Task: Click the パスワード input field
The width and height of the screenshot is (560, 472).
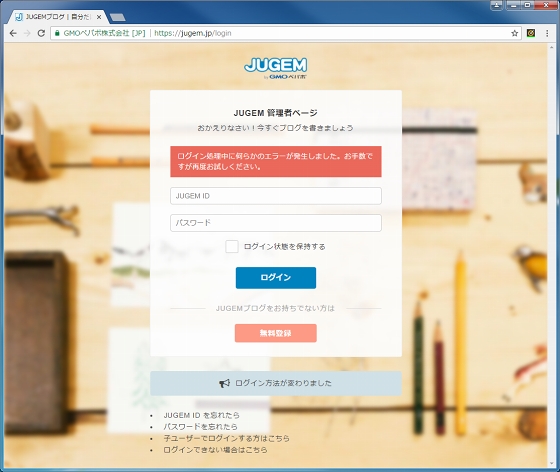Action: tap(276, 223)
